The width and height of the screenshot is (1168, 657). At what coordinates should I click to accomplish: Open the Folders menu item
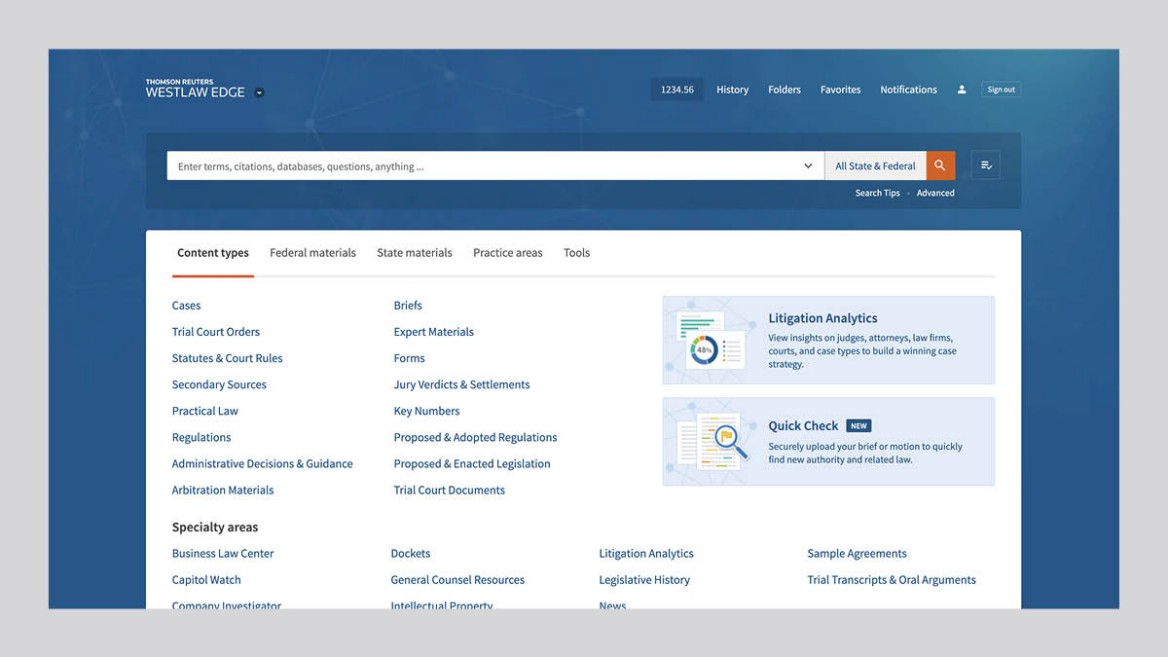click(x=784, y=89)
